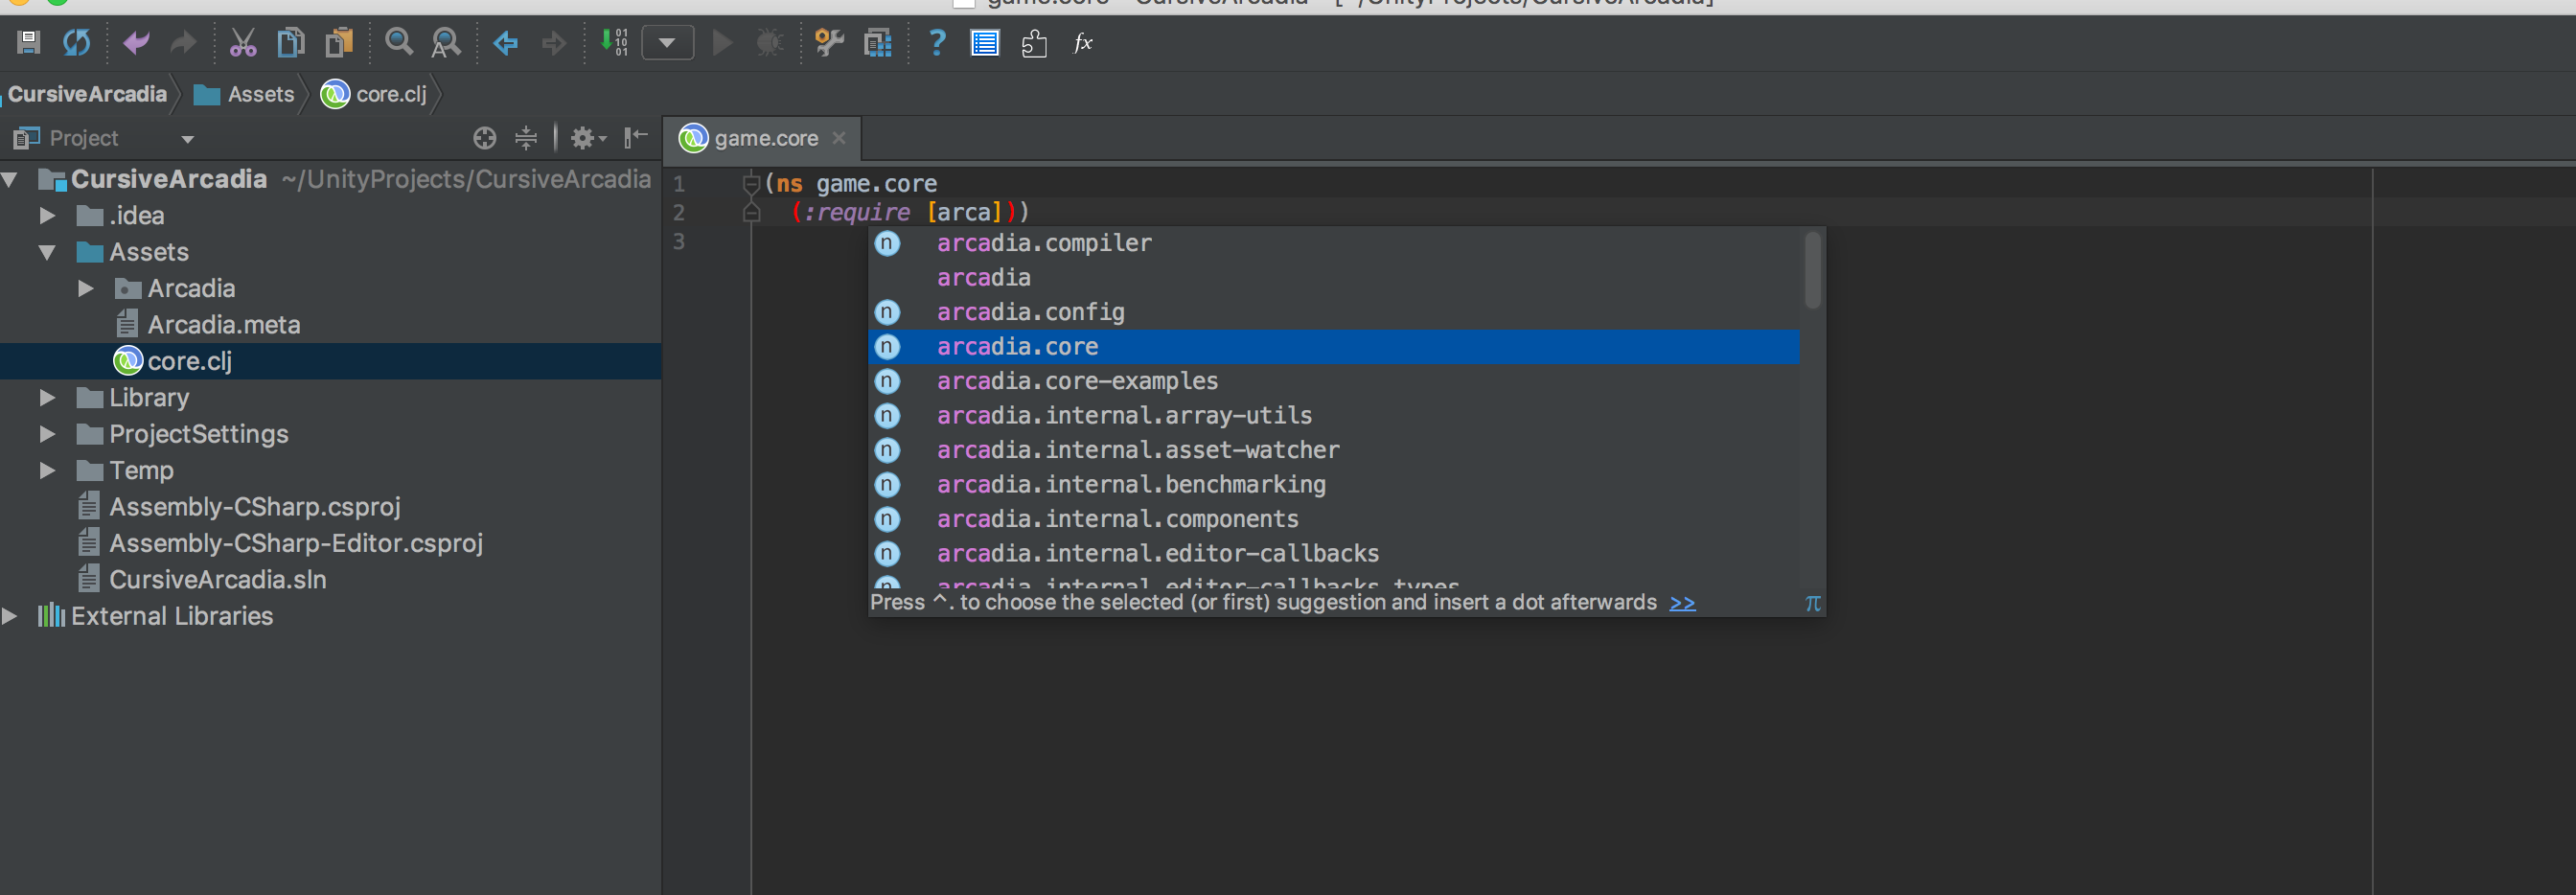Fold the ns form at line 1

[x=751, y=183]
